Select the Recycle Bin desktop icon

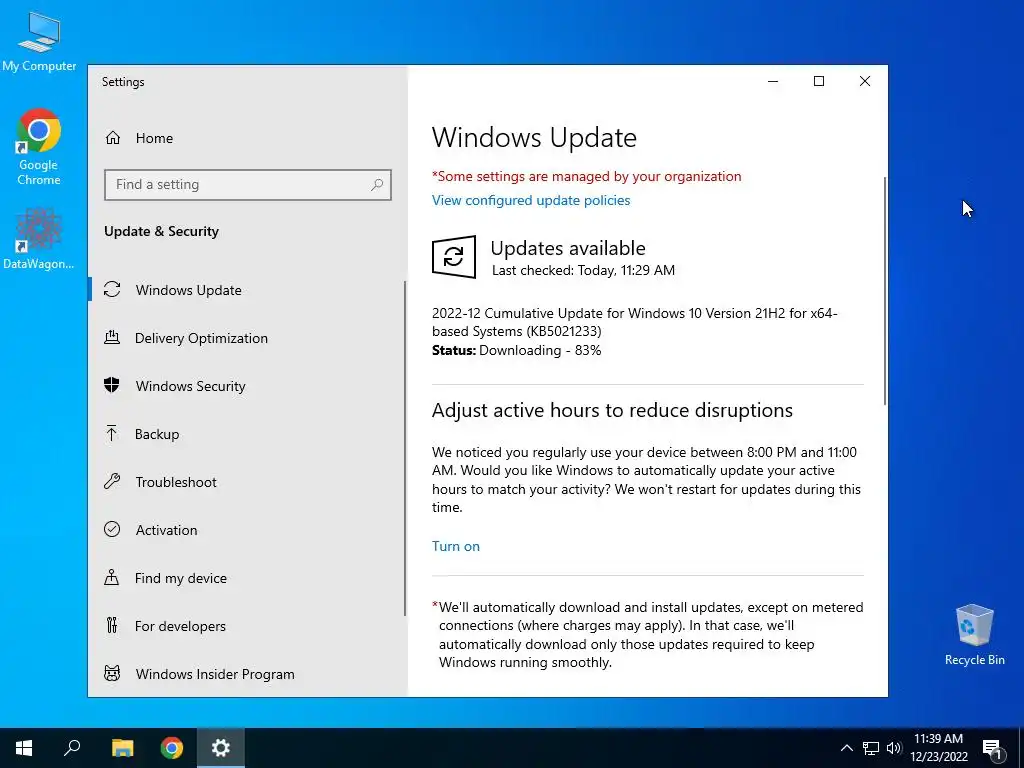pos(974,635)
